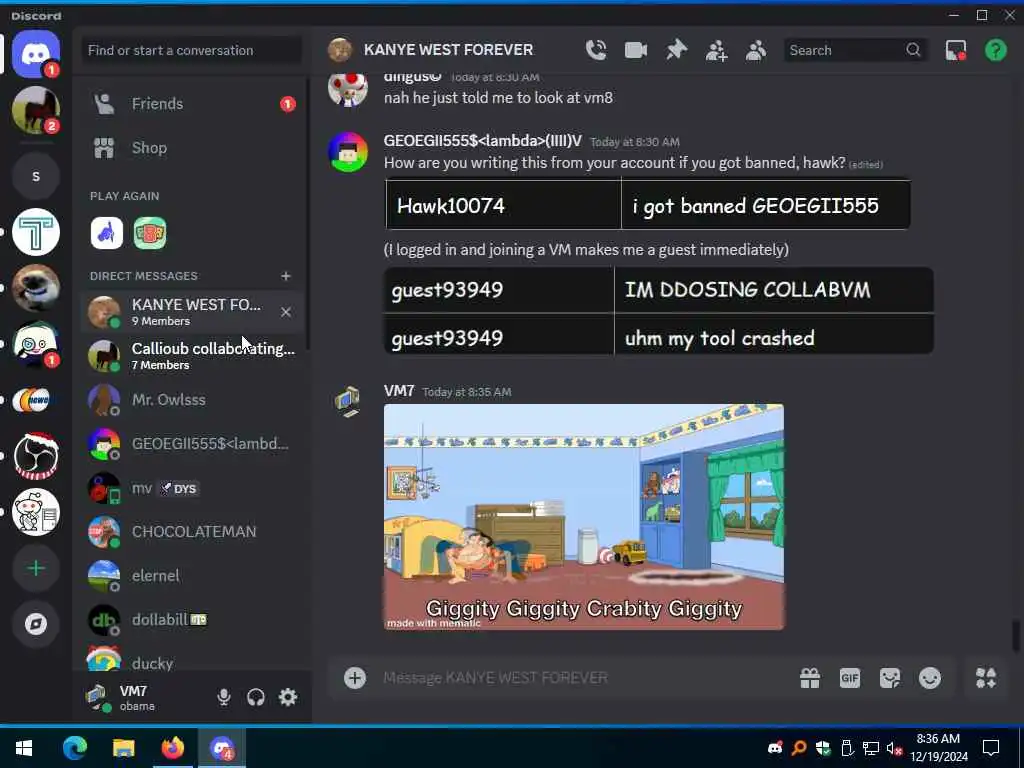
Task: Open the OBS Santa hat server
Action: [36, 455]
